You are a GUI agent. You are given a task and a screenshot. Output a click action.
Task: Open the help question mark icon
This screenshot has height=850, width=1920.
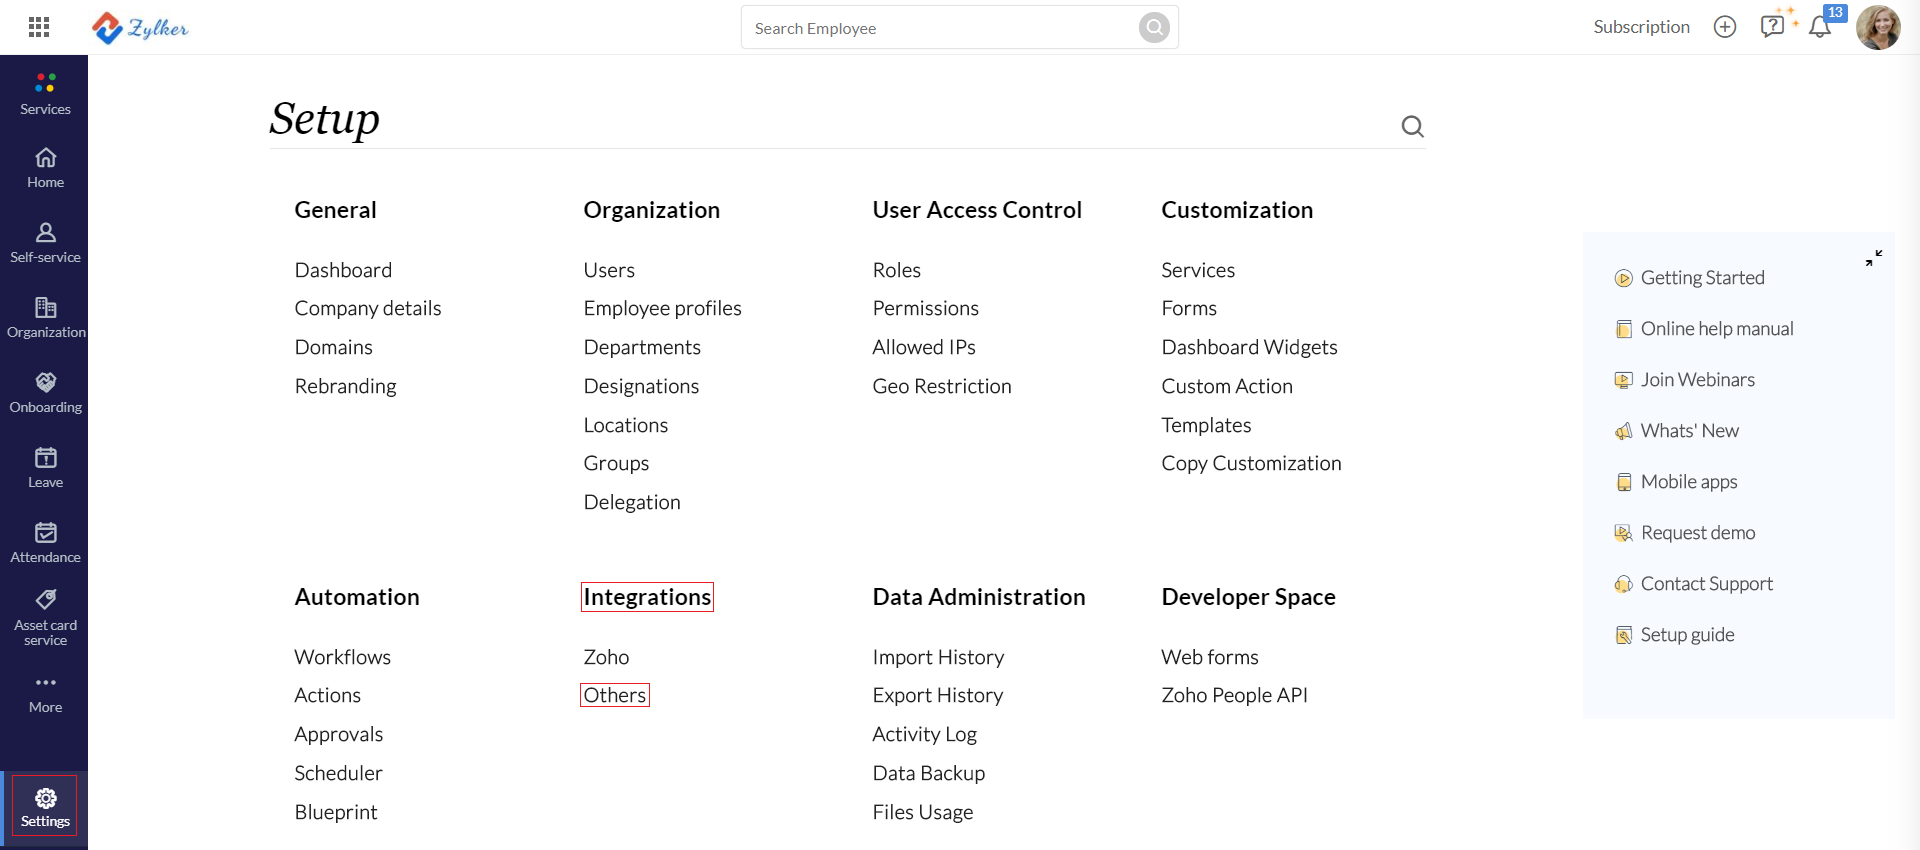coord(1773,26)
